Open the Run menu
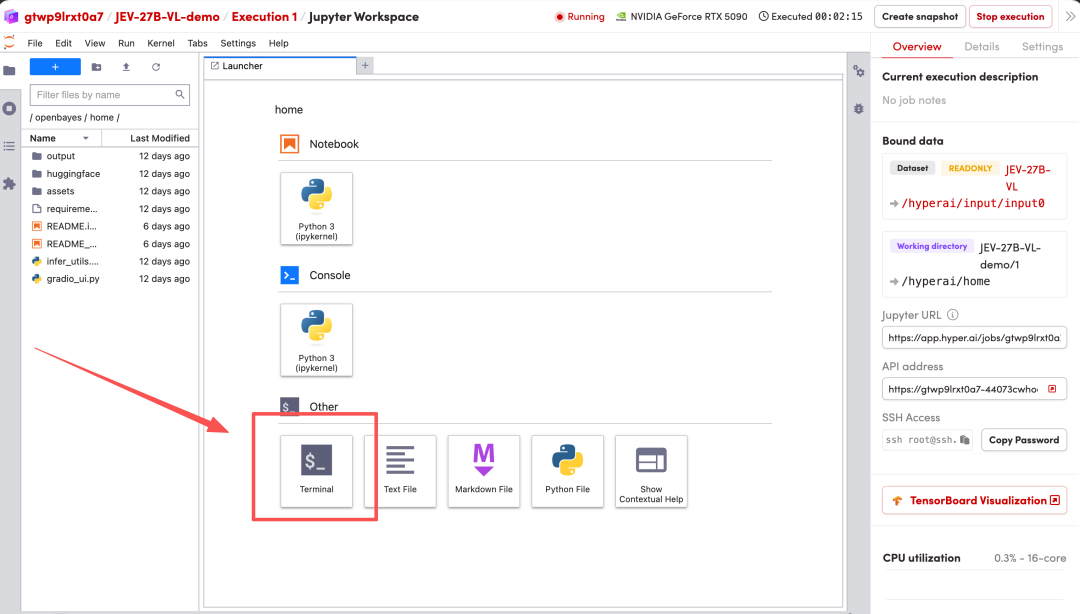Viewport: 1080px width, 614px height. coord(126,43)
